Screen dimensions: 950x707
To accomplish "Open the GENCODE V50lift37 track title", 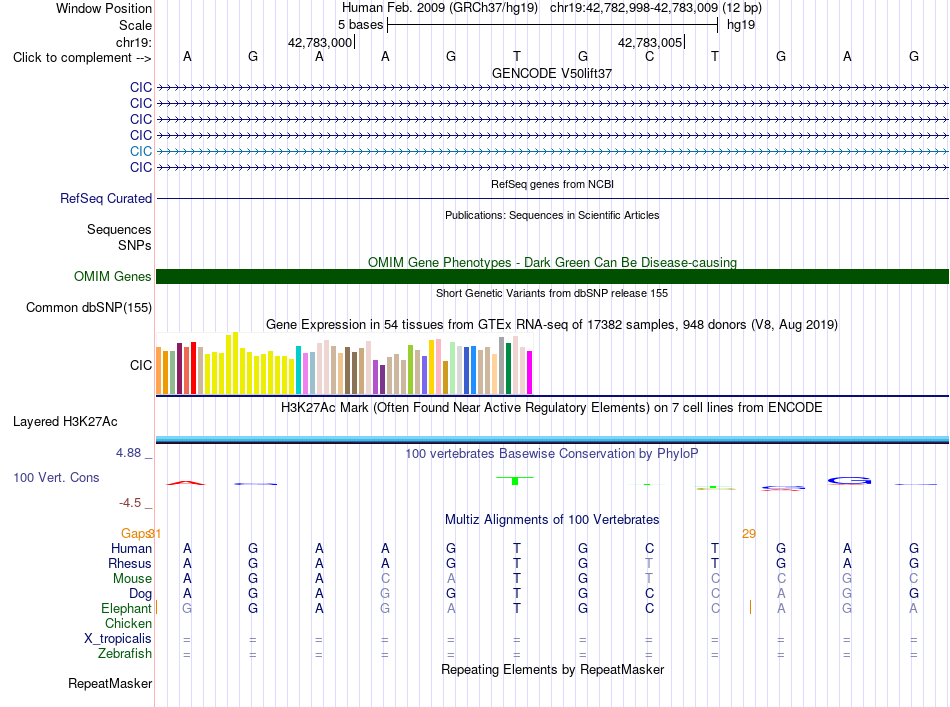I will click(x=552, y=73).
